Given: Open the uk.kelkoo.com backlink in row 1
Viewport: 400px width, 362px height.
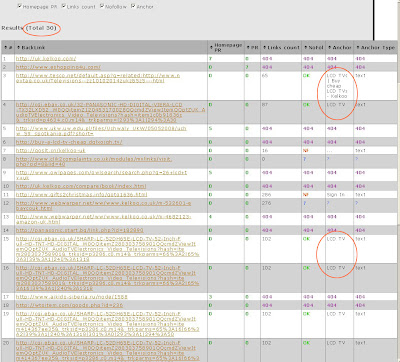Looking at the screenshot, I should tap(46, 58).
